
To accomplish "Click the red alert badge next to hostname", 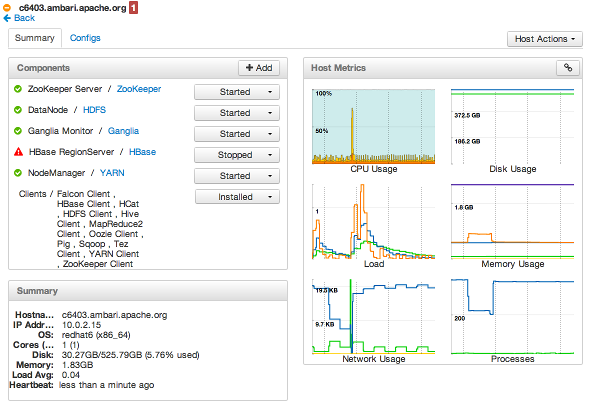I will [x=133, y=8].
